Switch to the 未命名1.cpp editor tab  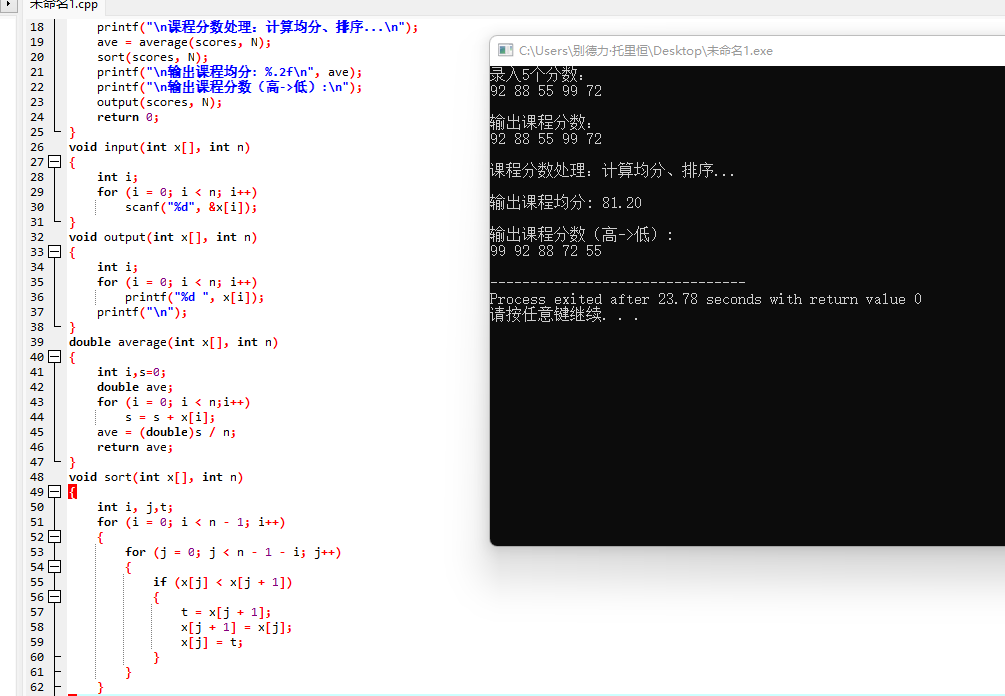point(63,5)
